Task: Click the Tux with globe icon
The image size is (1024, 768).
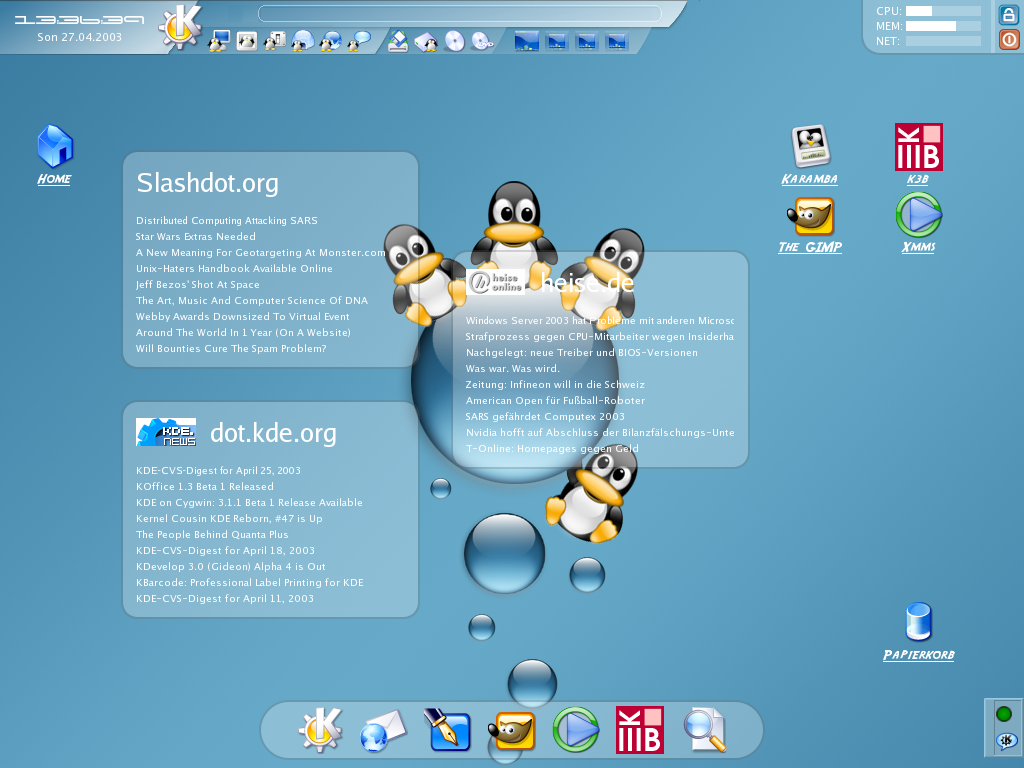Action: coord(330,41)
